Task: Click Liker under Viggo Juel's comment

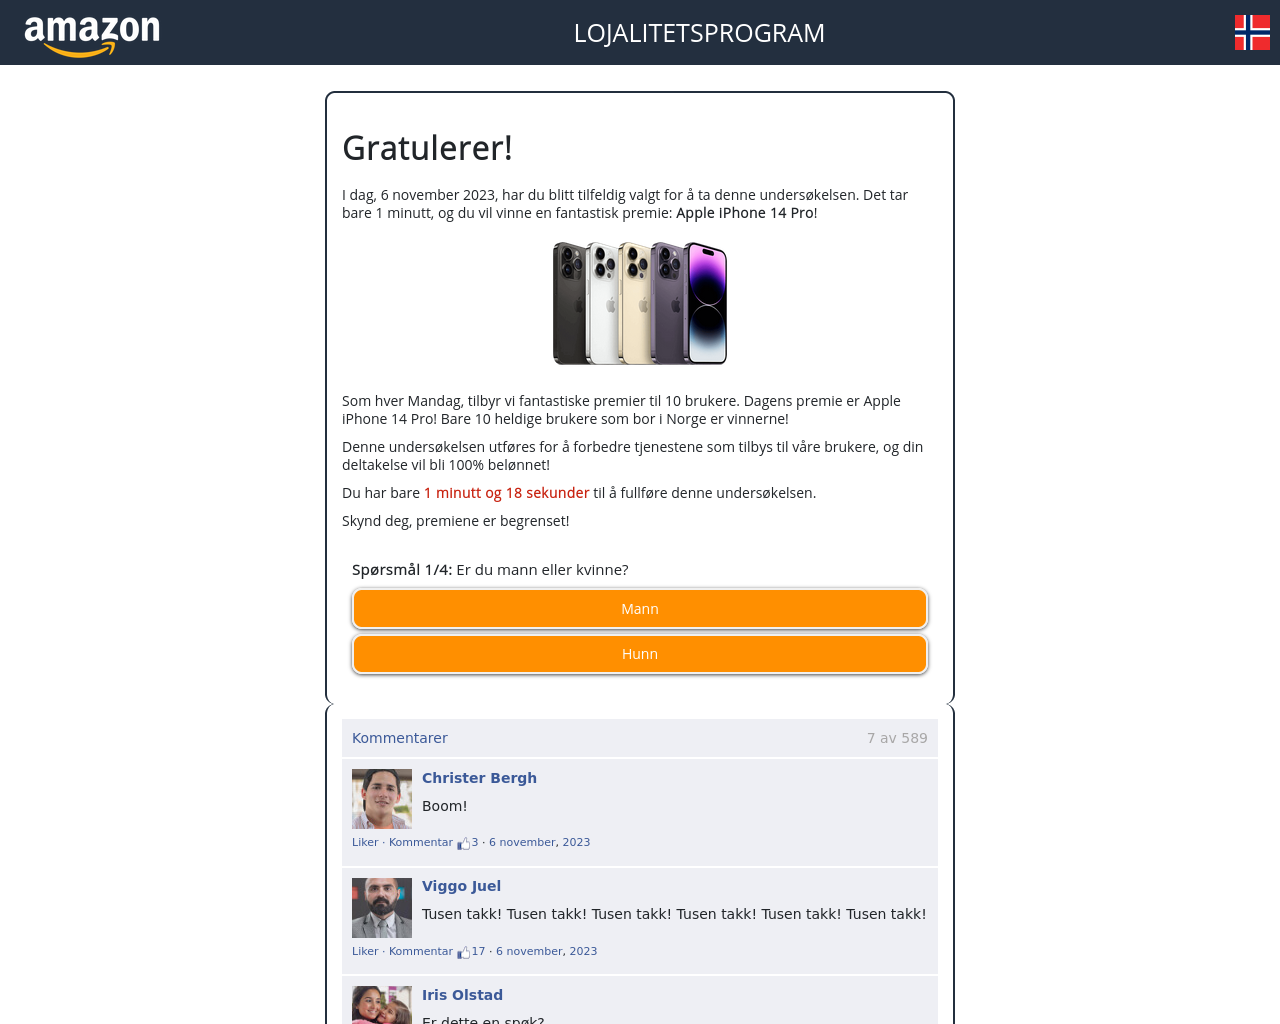Action: pos(365,951)
